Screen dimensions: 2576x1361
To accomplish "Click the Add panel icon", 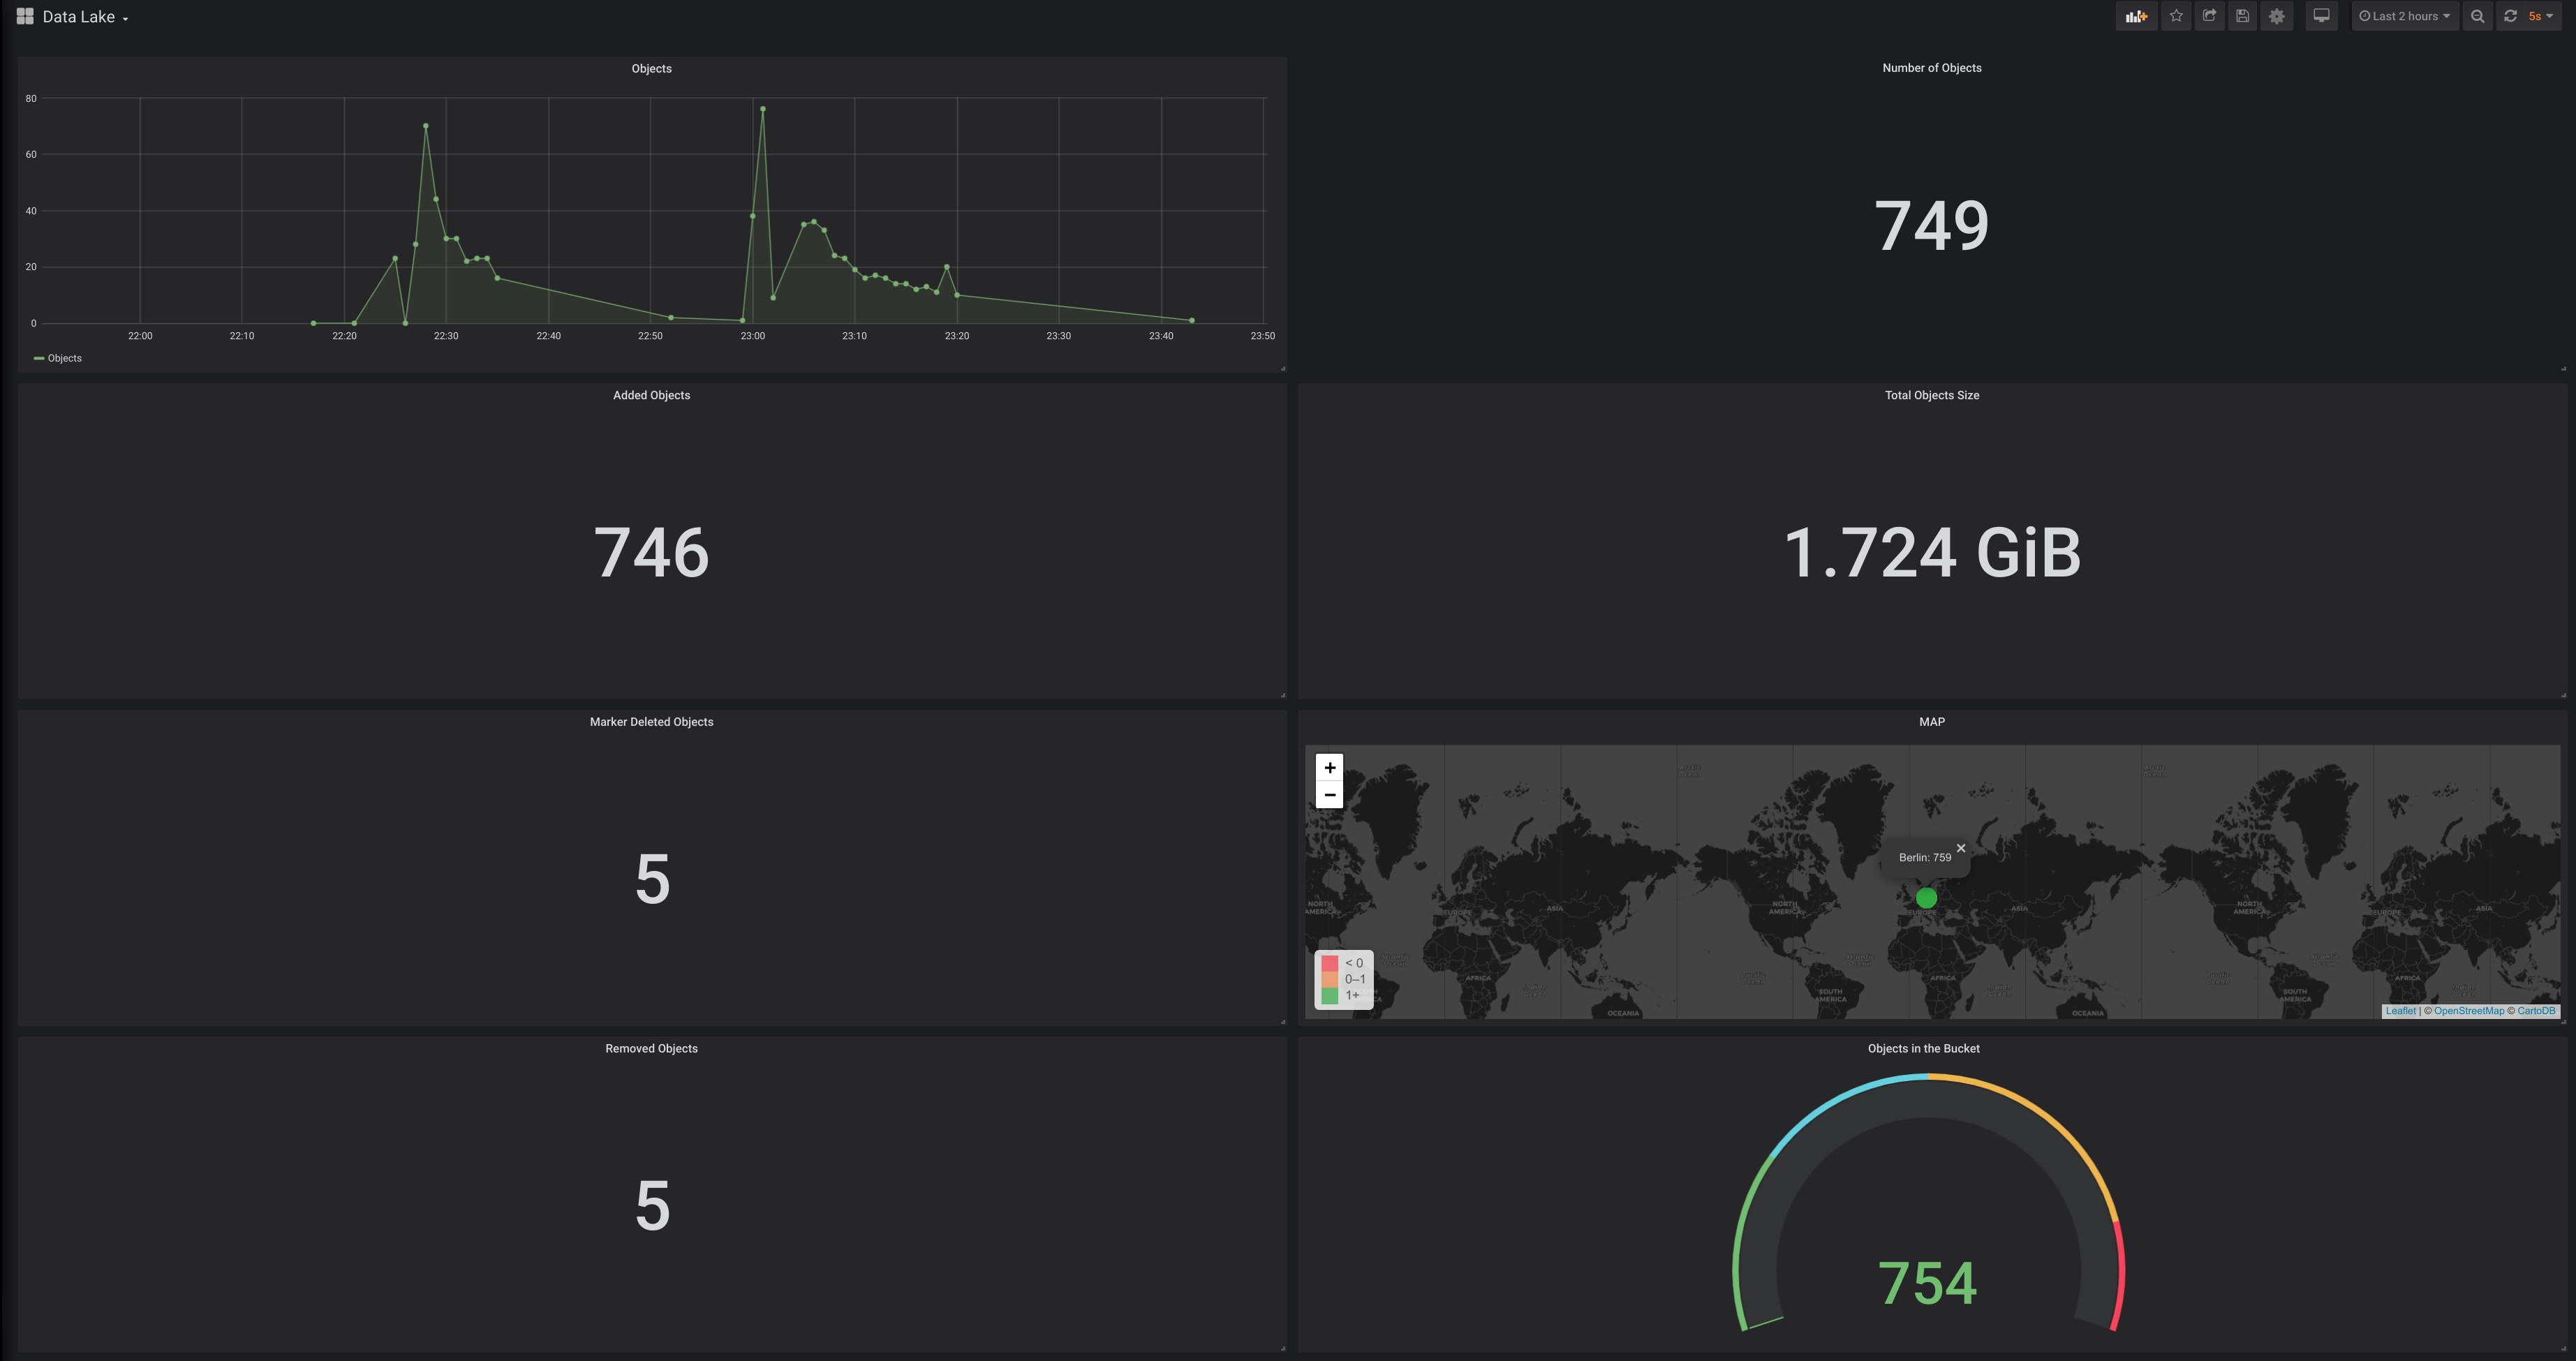I will click(x=2136, y=16).
